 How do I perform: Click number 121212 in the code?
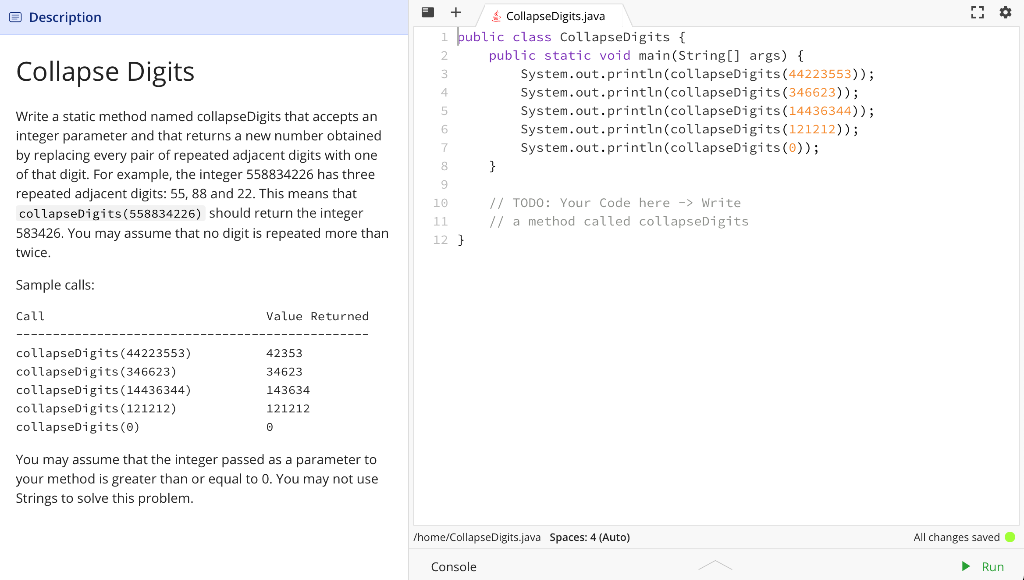pos(812,129)
